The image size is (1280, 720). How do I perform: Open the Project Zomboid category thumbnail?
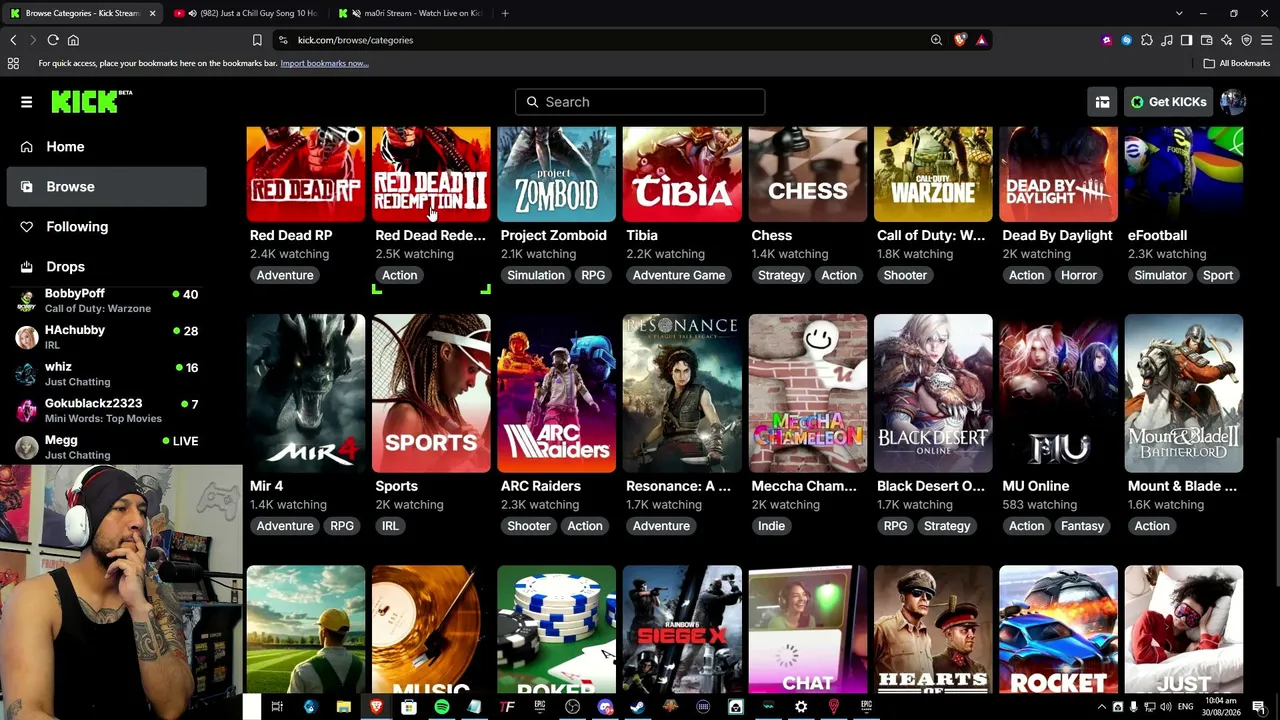[557, 174]
